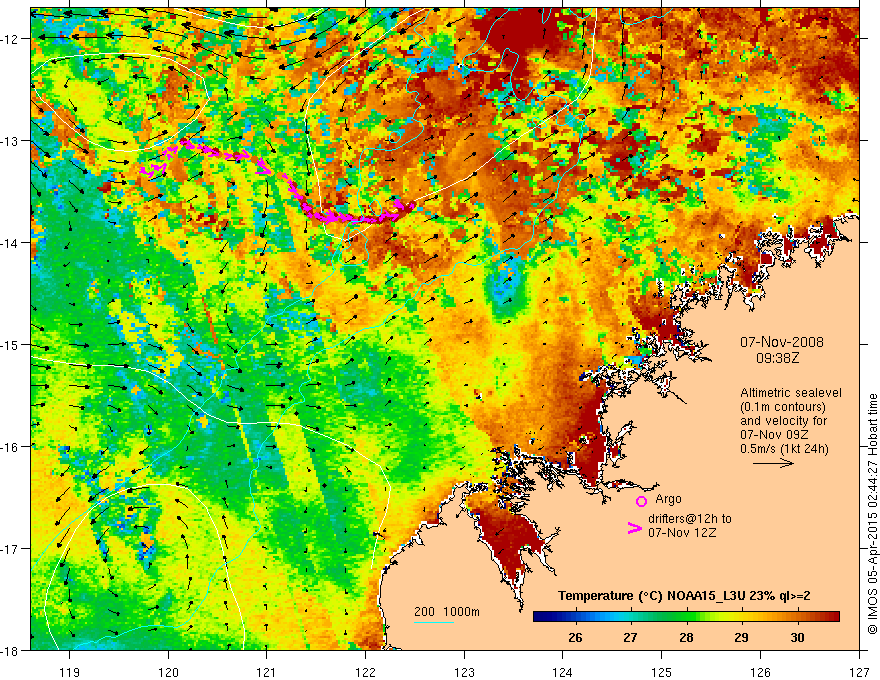Viewport: 880px width, 680px height.
Task: Click the cyan bathymetry legend line
Action: point(434,622)
